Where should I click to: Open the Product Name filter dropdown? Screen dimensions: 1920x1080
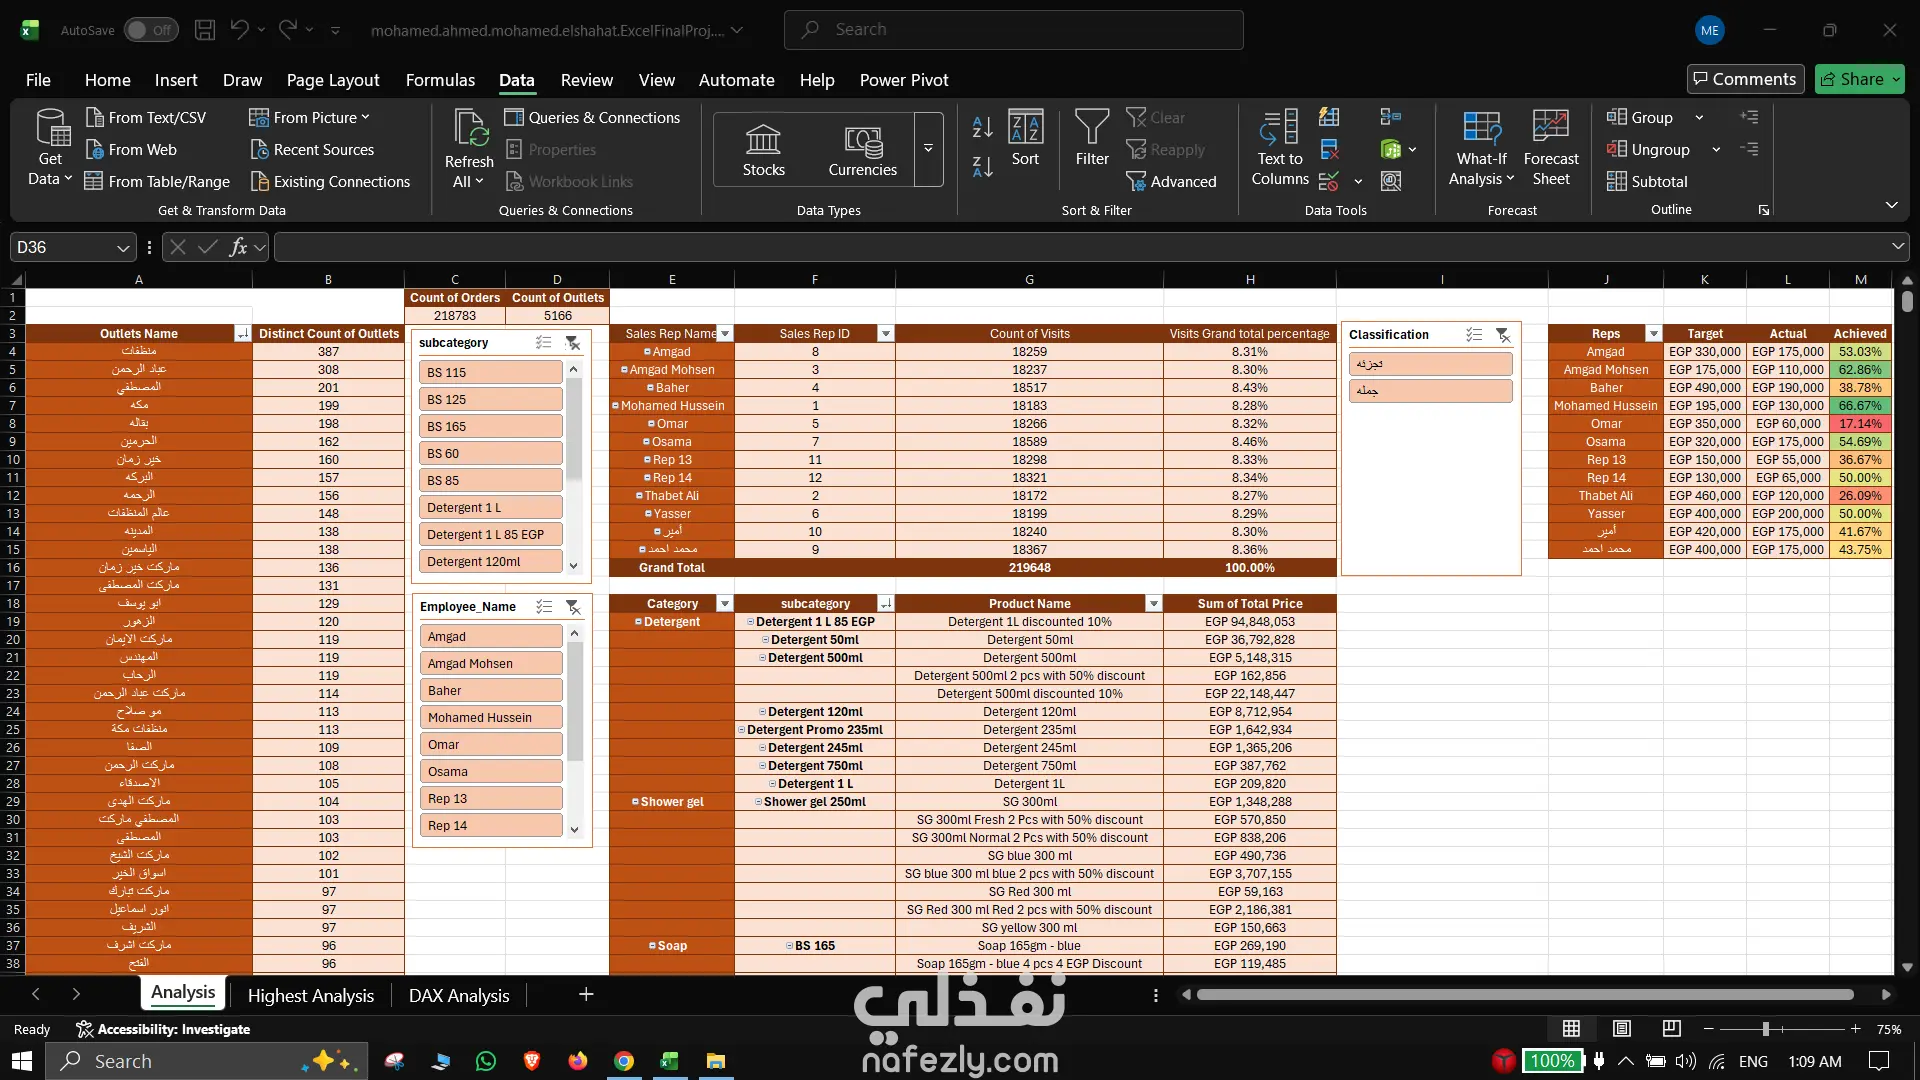[1153, 604]
